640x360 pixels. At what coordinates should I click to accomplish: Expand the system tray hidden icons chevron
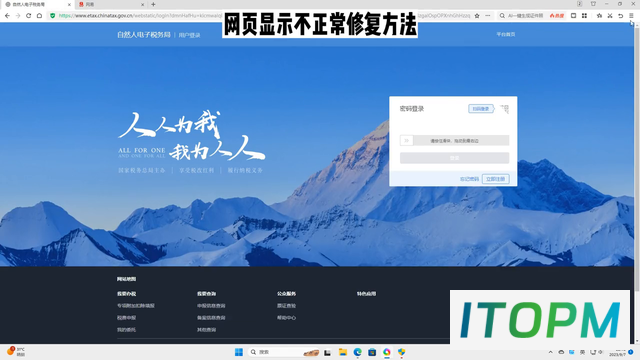(x=550, y=352)
